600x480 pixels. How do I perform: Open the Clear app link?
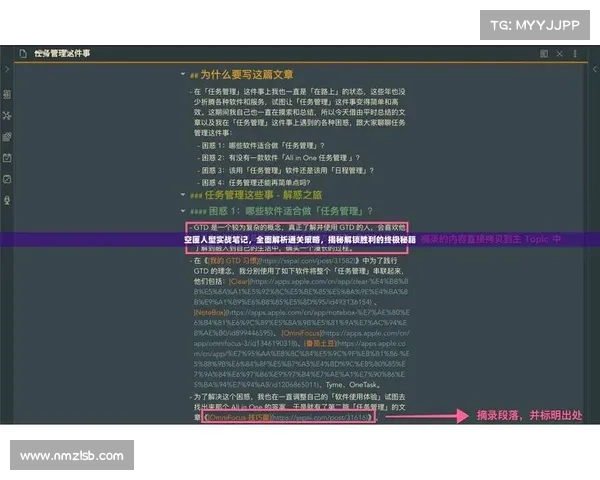point(239,281)
